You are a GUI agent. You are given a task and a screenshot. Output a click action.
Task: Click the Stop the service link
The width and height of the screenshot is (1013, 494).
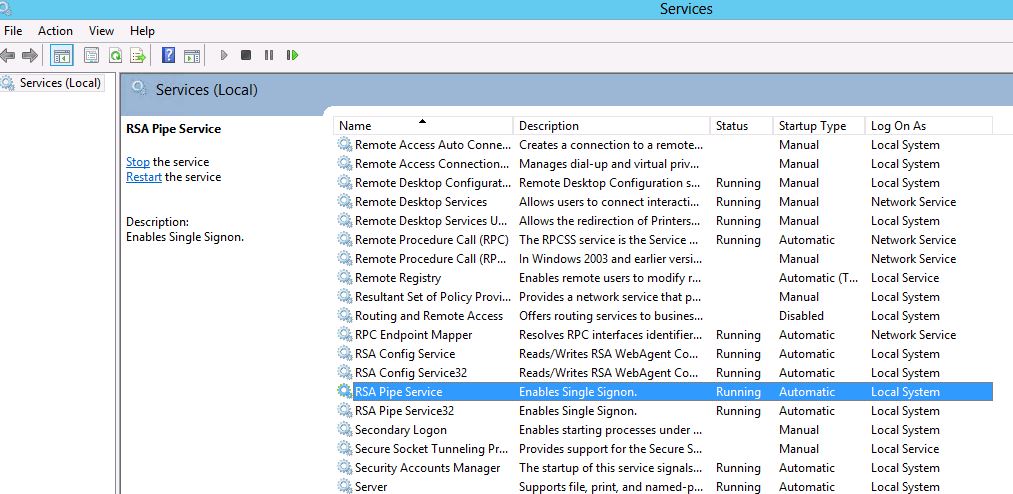coord(138,162)
